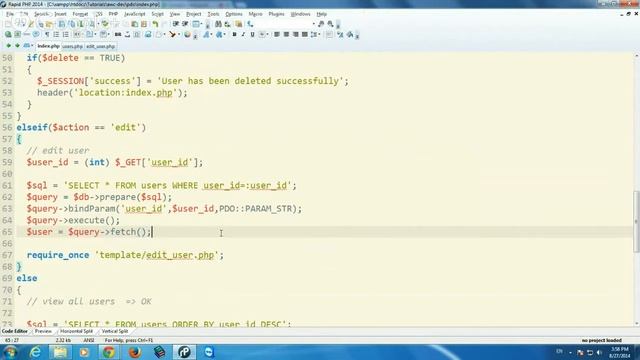The image size is (640, 360).
Task: Open dropdown arrow beside the table icon
Action: pos(202,24)
